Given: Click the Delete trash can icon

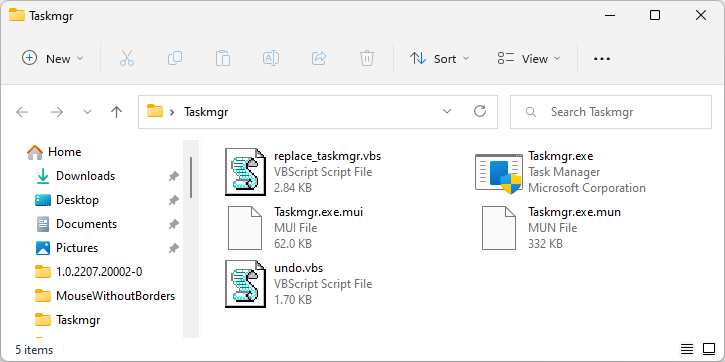Looking at the screenshot, I should 367,59.
